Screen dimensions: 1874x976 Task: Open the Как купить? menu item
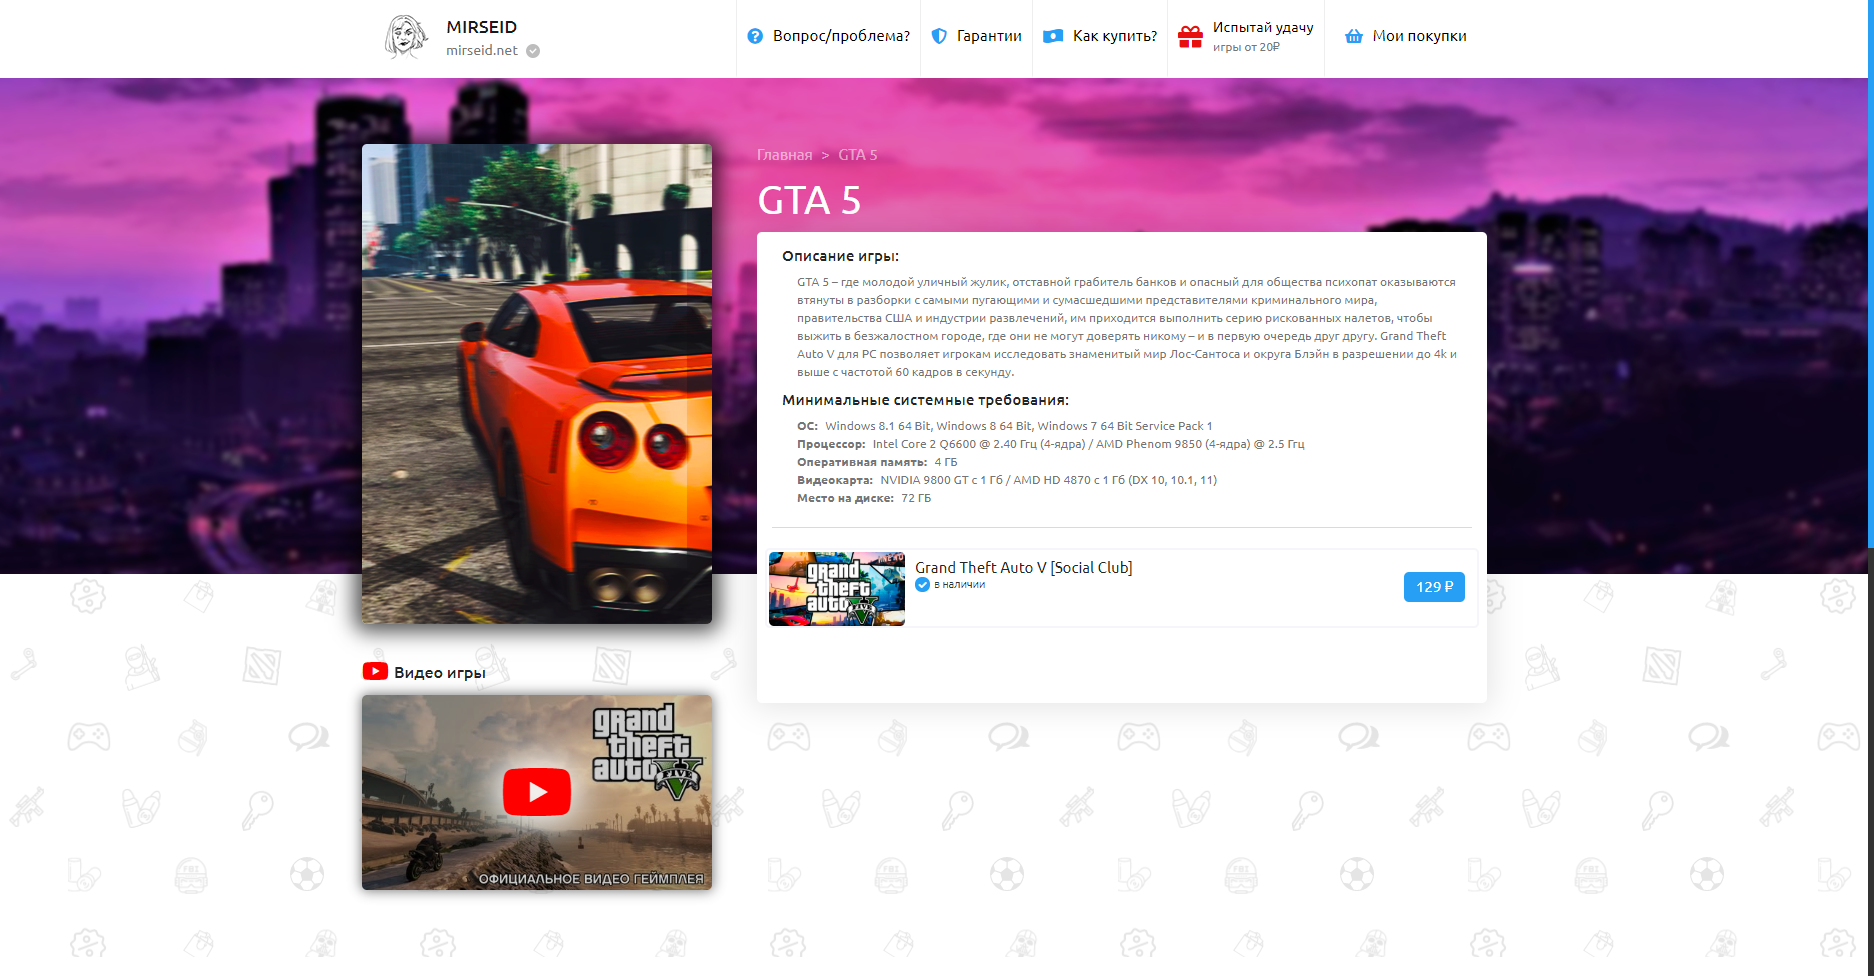1100,36
